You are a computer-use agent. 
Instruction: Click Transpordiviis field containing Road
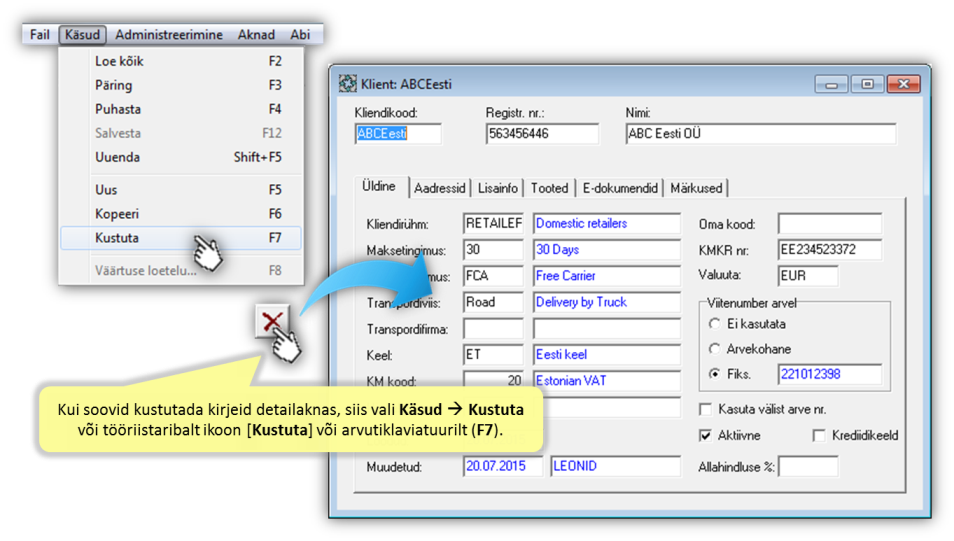coord(493,302)
